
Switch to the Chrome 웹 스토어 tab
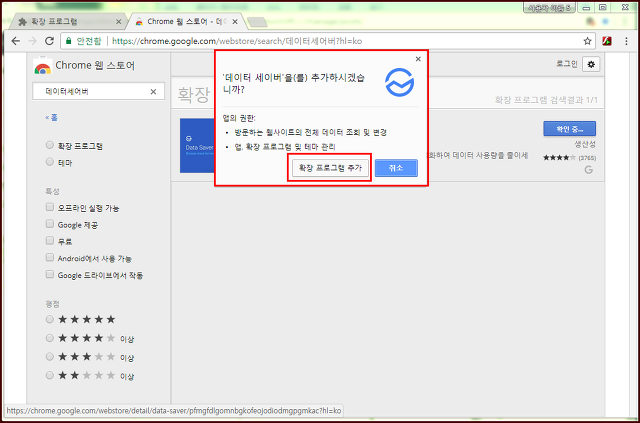click(x=186, y=22)
